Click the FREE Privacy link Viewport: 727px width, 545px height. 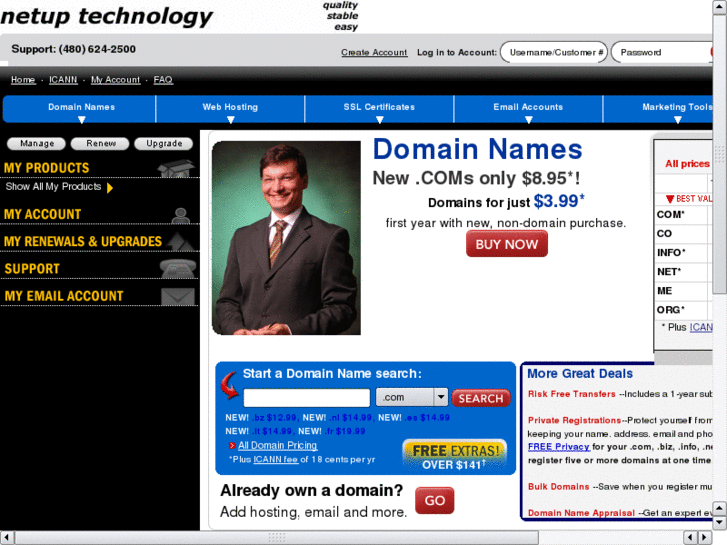pyautogui.click(x=559, y=447)
